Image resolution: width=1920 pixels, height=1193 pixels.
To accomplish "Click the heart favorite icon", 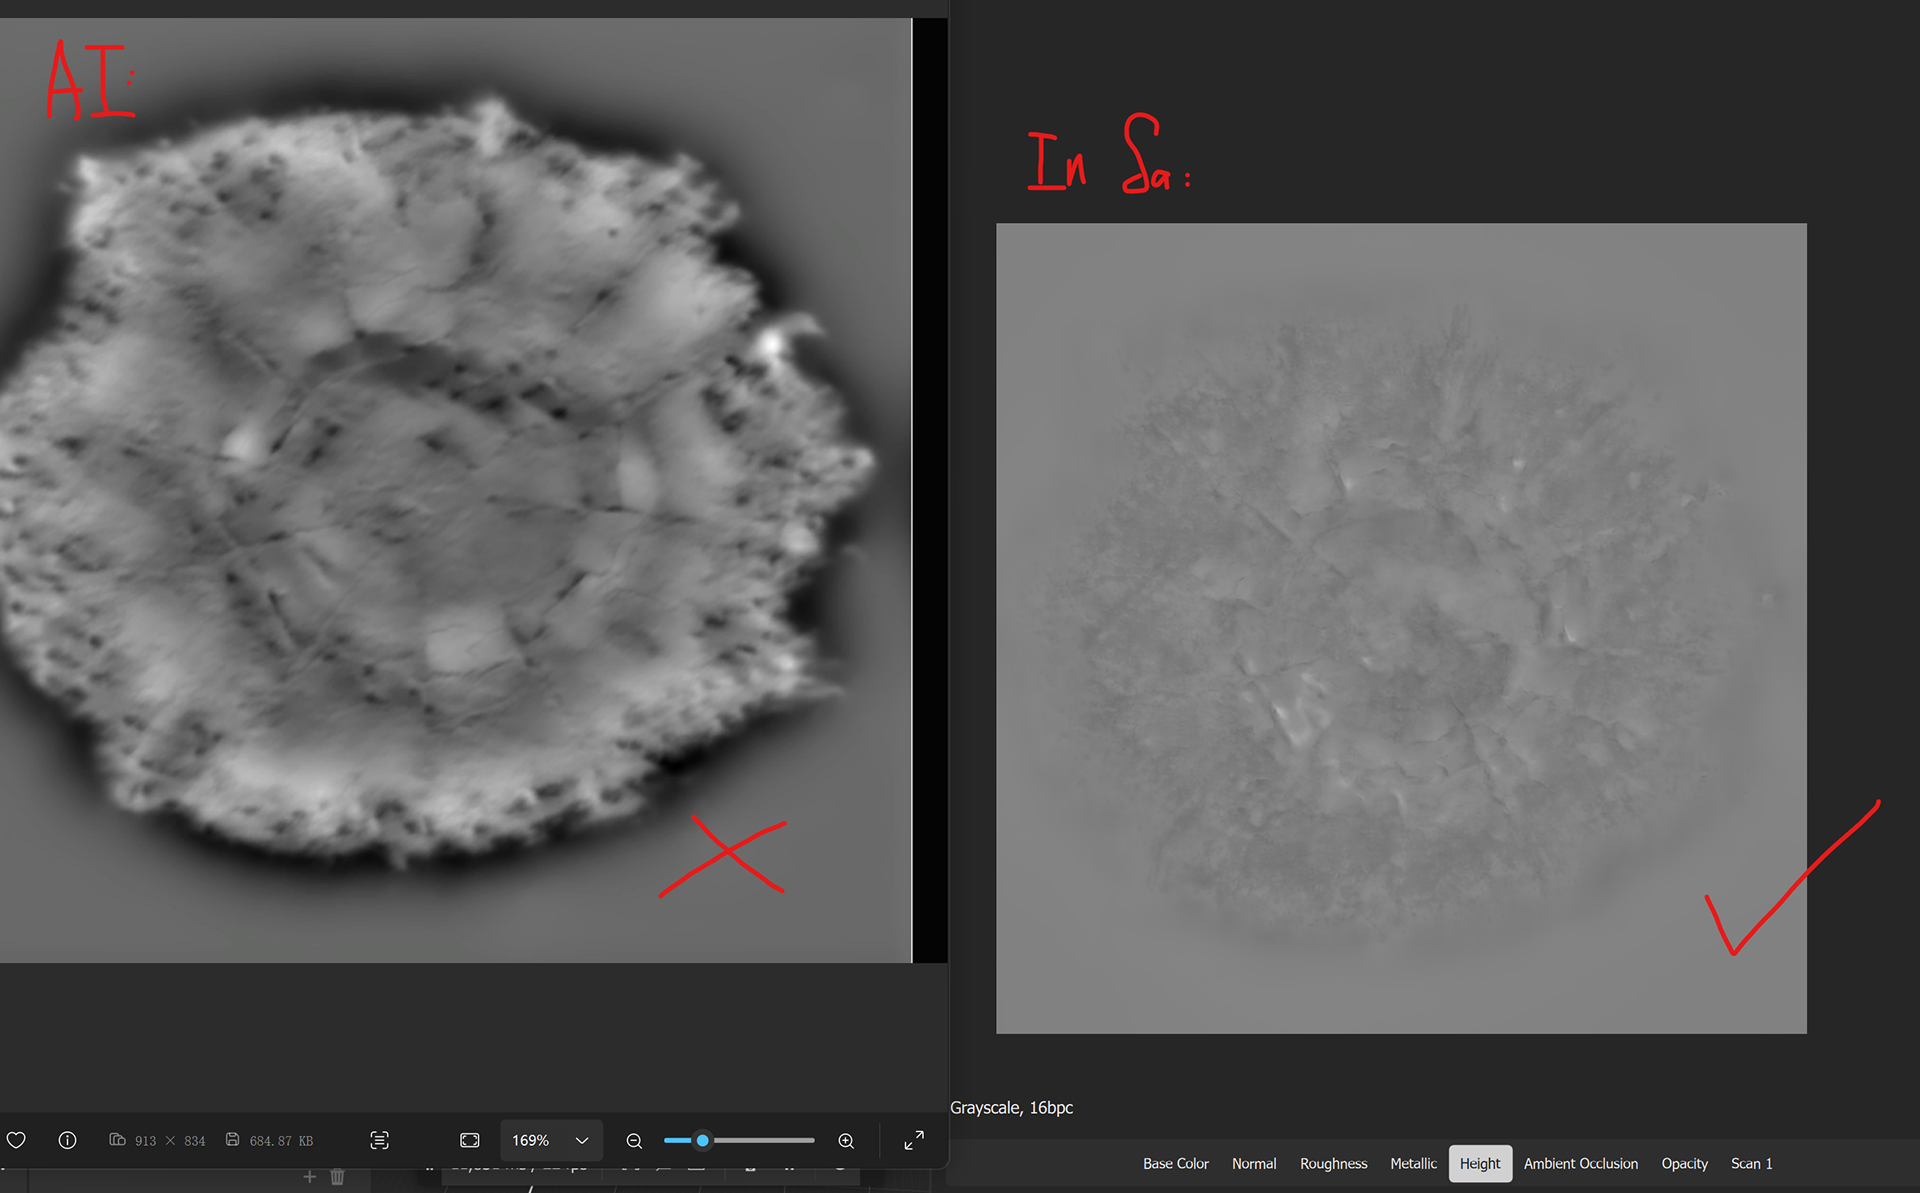I will 16,1140.
